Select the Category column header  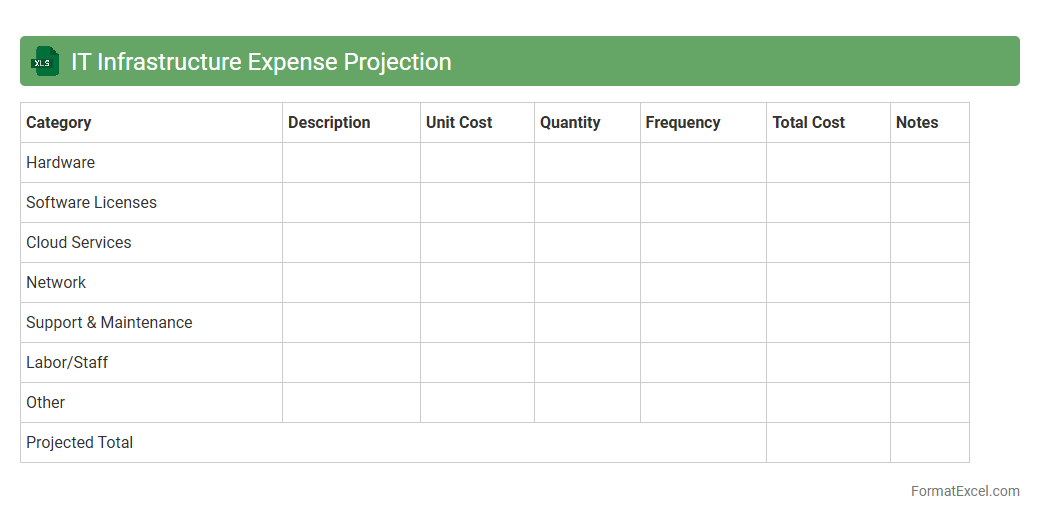click(59, 123)
